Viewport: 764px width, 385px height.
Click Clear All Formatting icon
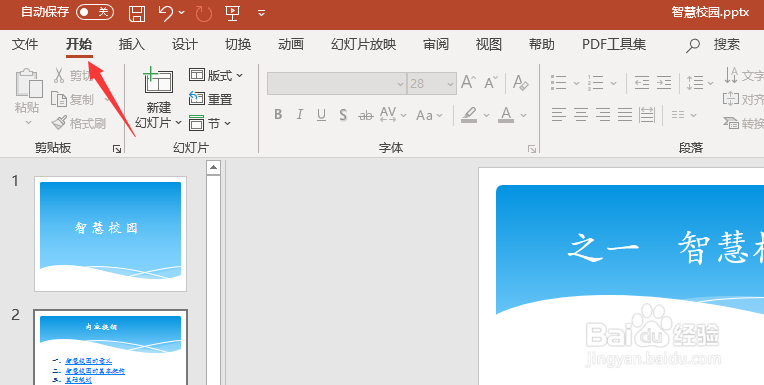pos(521,83)
